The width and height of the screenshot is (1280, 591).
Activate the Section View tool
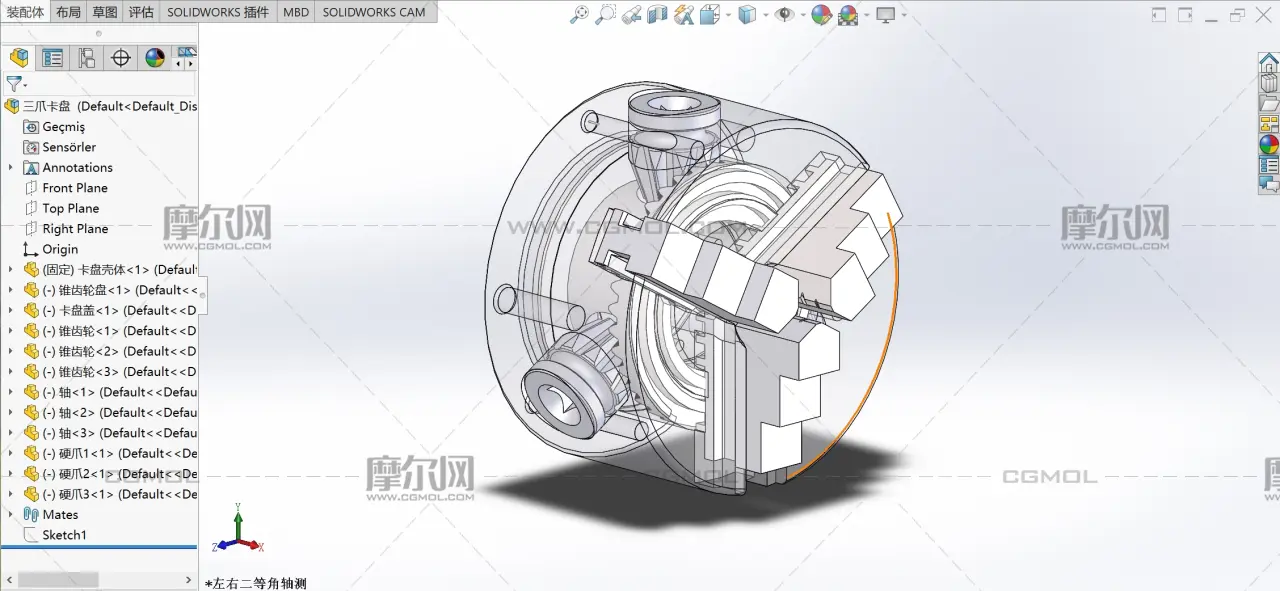(x=657, y=14)
